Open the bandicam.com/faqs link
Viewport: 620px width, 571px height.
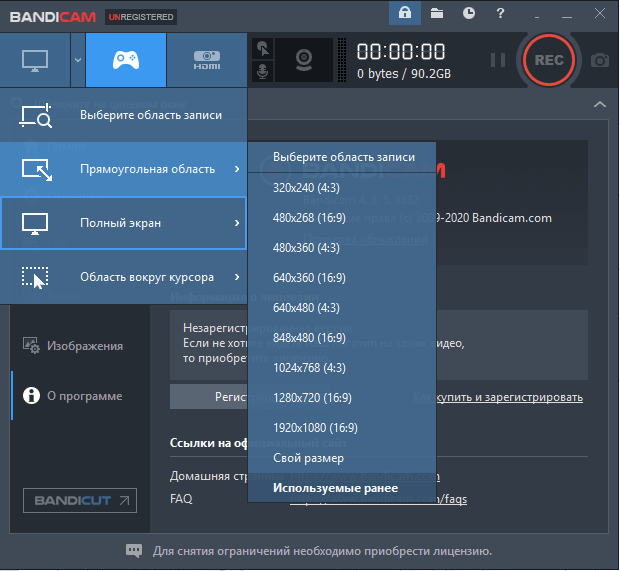tap(378, 499)
